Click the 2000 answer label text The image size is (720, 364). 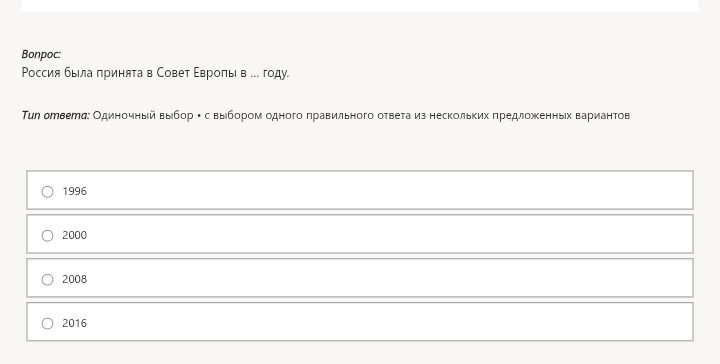(x=74, y=235)
